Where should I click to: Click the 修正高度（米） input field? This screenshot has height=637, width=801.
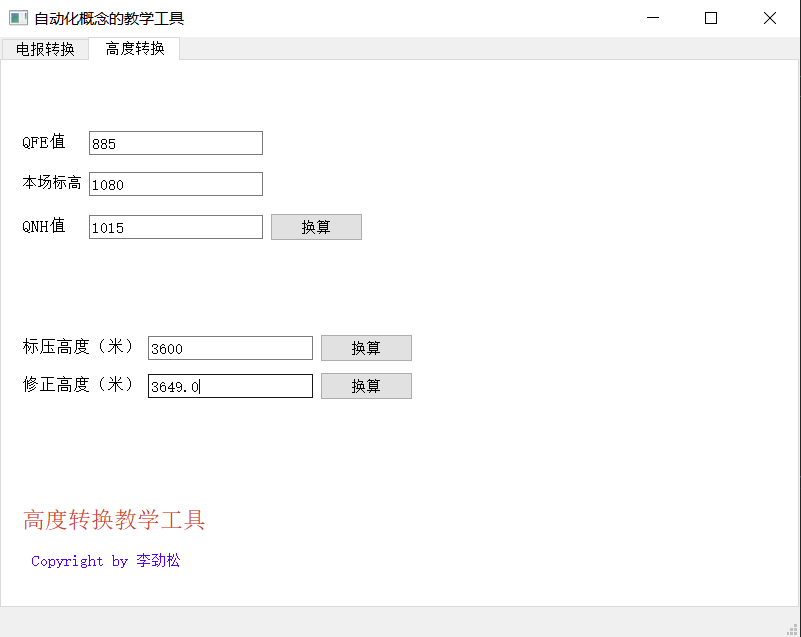click(230, 385)
